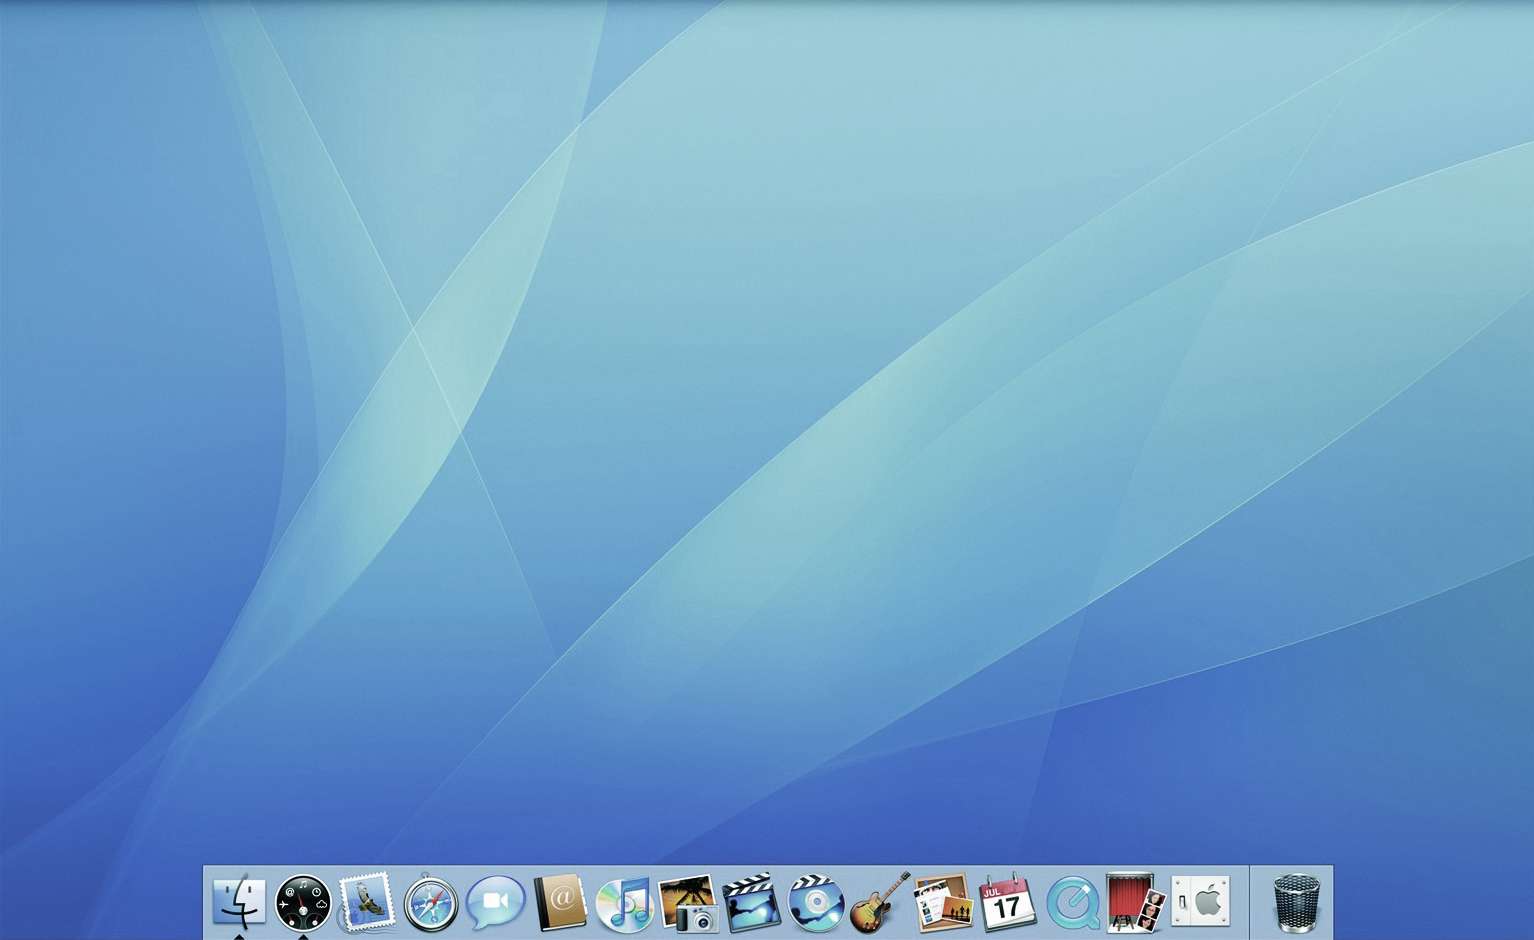This screenshot has height=940, width=1534.
Task: Open Finder from the Dock
Action: pyautogui.click(x=239, y=902)
